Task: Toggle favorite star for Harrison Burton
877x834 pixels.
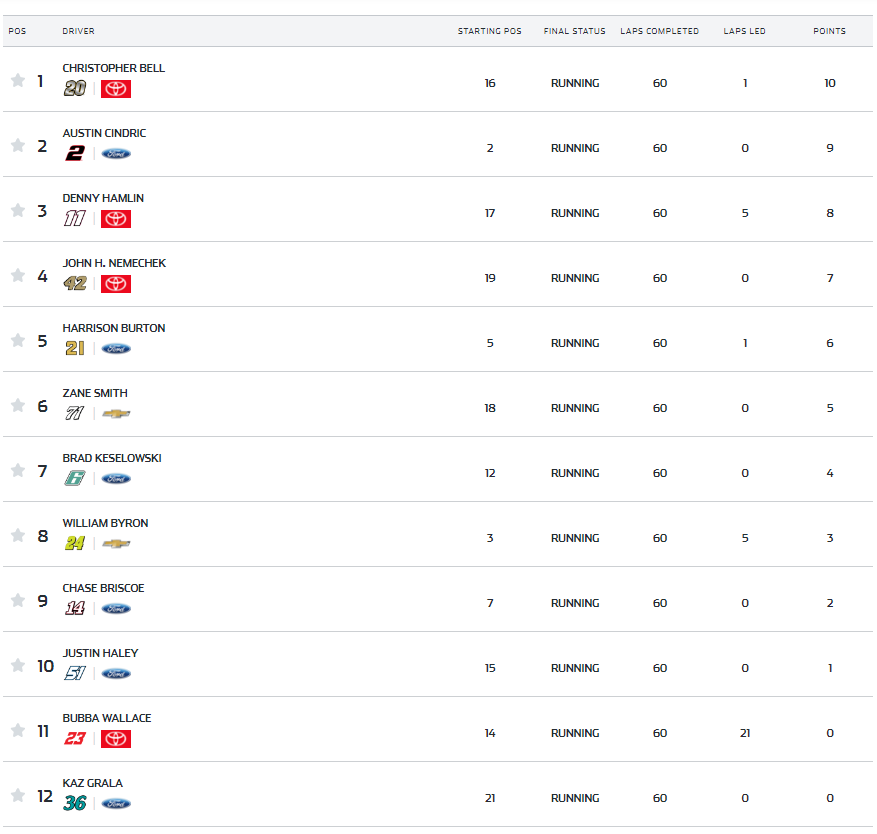Action: (x=18, y=340)
